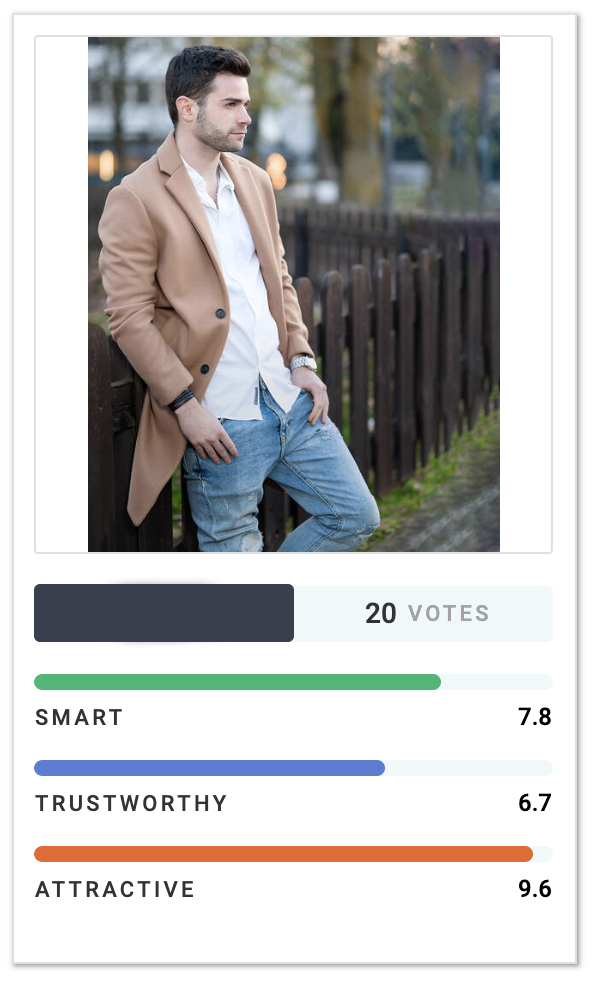Click the unfilled tip of the ATTRACTIVE bar
Screen dimensions: 594x982
click(543, 854)
